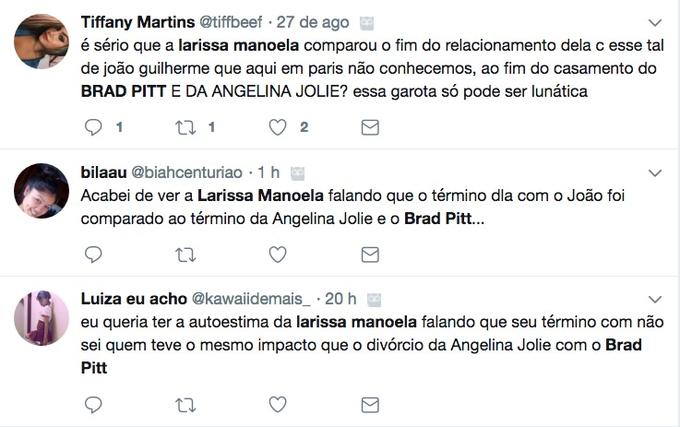
Task: Open the '27 de ago' tweet timestamp
Action: pyautogui.click(x=312, y=22)
